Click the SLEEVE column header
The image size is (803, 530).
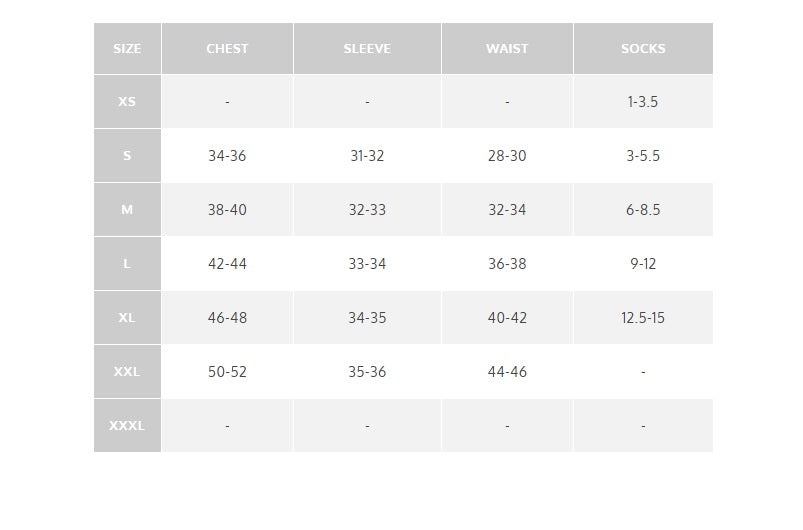click(x=367, y=49)
